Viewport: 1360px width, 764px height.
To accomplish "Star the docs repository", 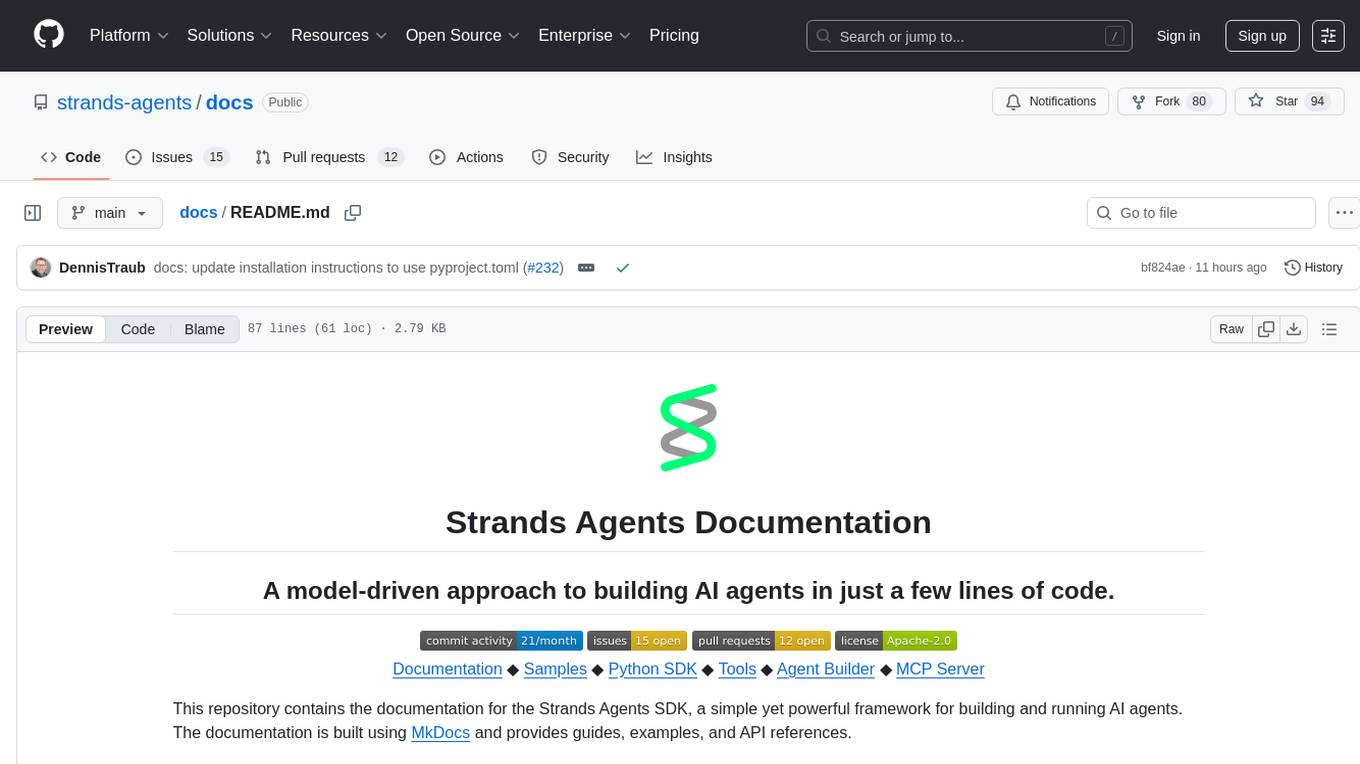I will click(x=1289, y=101).
